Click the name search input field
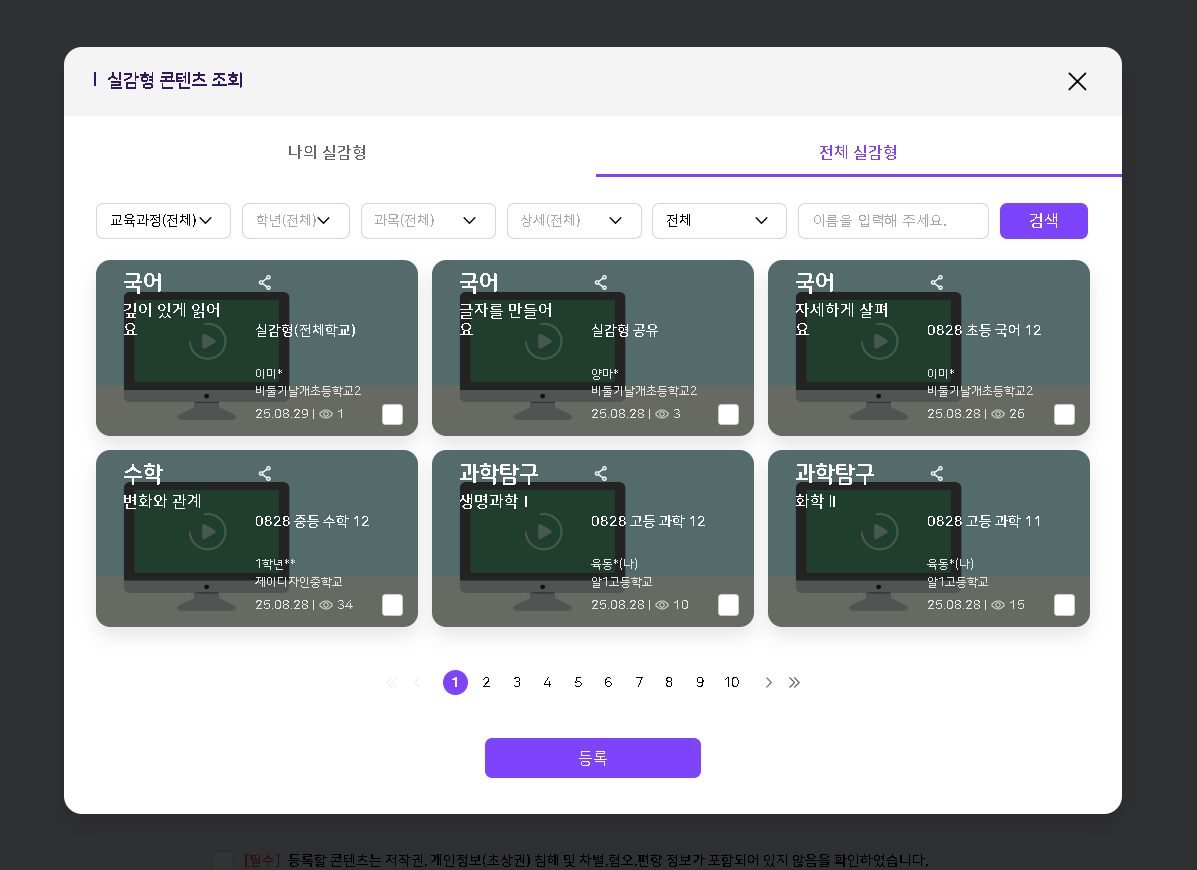1197x870 pixels. tap(892, 221)
